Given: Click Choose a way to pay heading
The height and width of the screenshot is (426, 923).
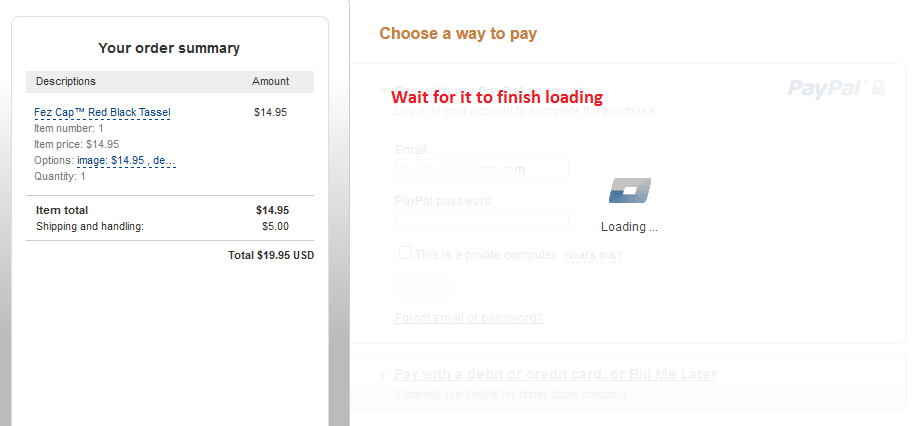Looking at the screenshot, I should pyautogui.click(x=458, y=34).
